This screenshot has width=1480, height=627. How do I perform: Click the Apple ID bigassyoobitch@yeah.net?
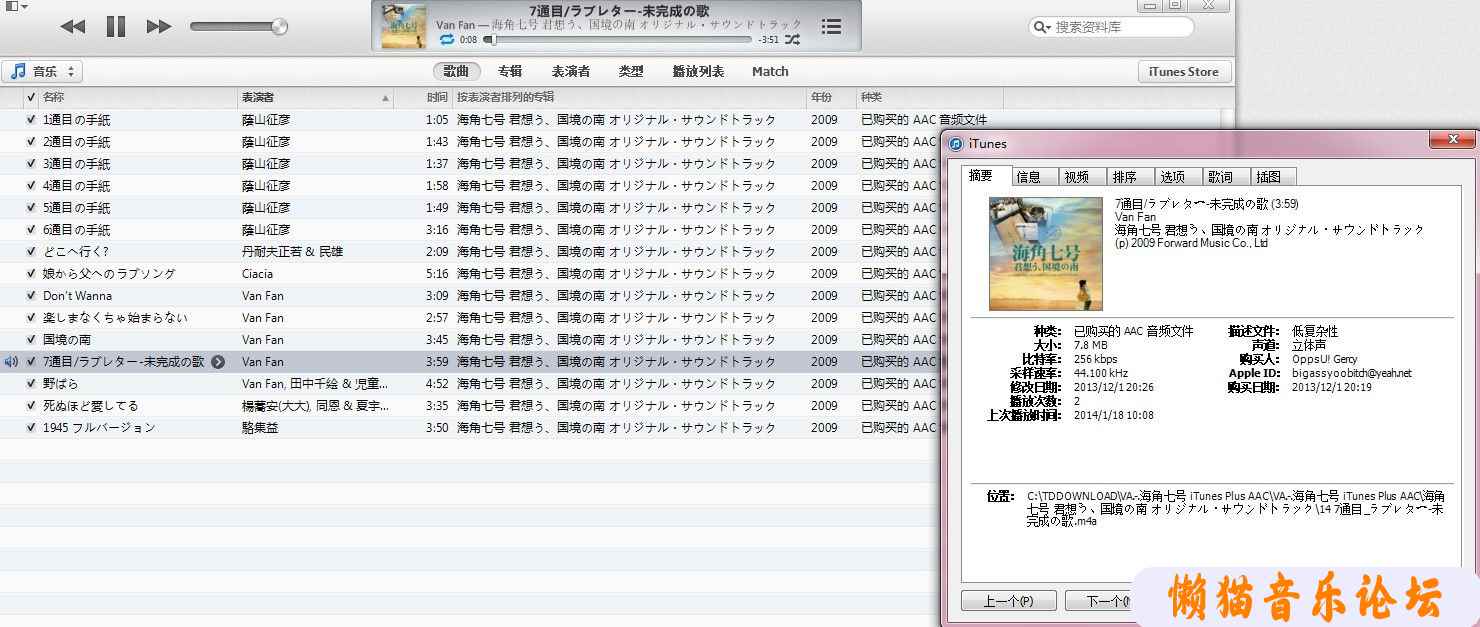(1352, 373)
